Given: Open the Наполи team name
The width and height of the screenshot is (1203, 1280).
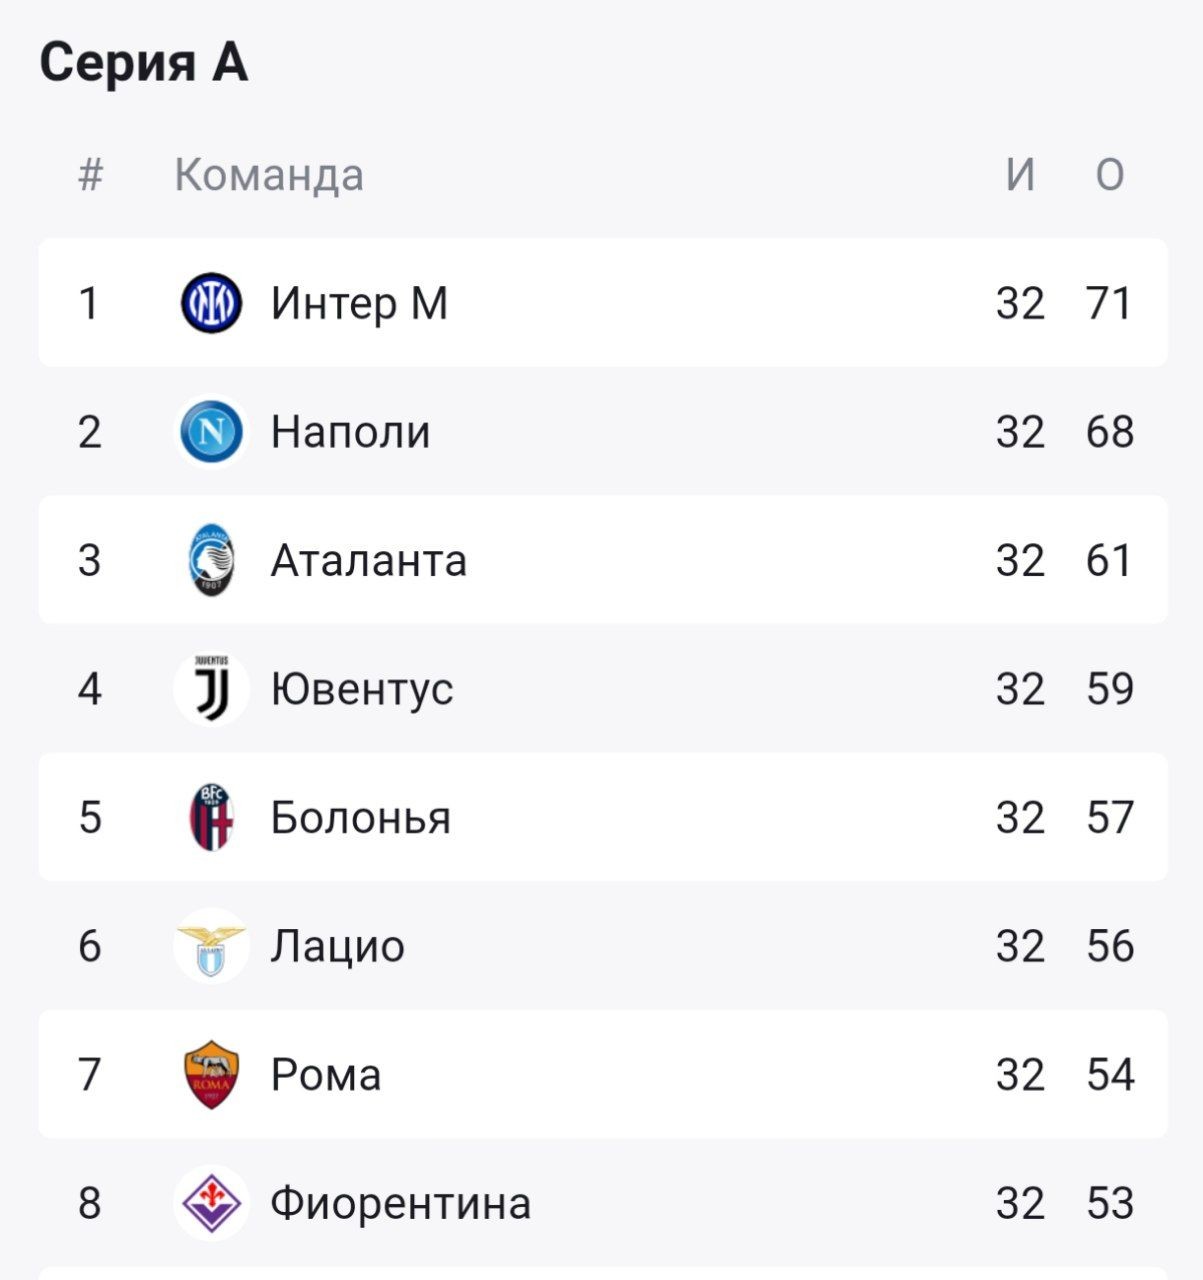Looking at the screenshot, I should (x=350, y=432).
